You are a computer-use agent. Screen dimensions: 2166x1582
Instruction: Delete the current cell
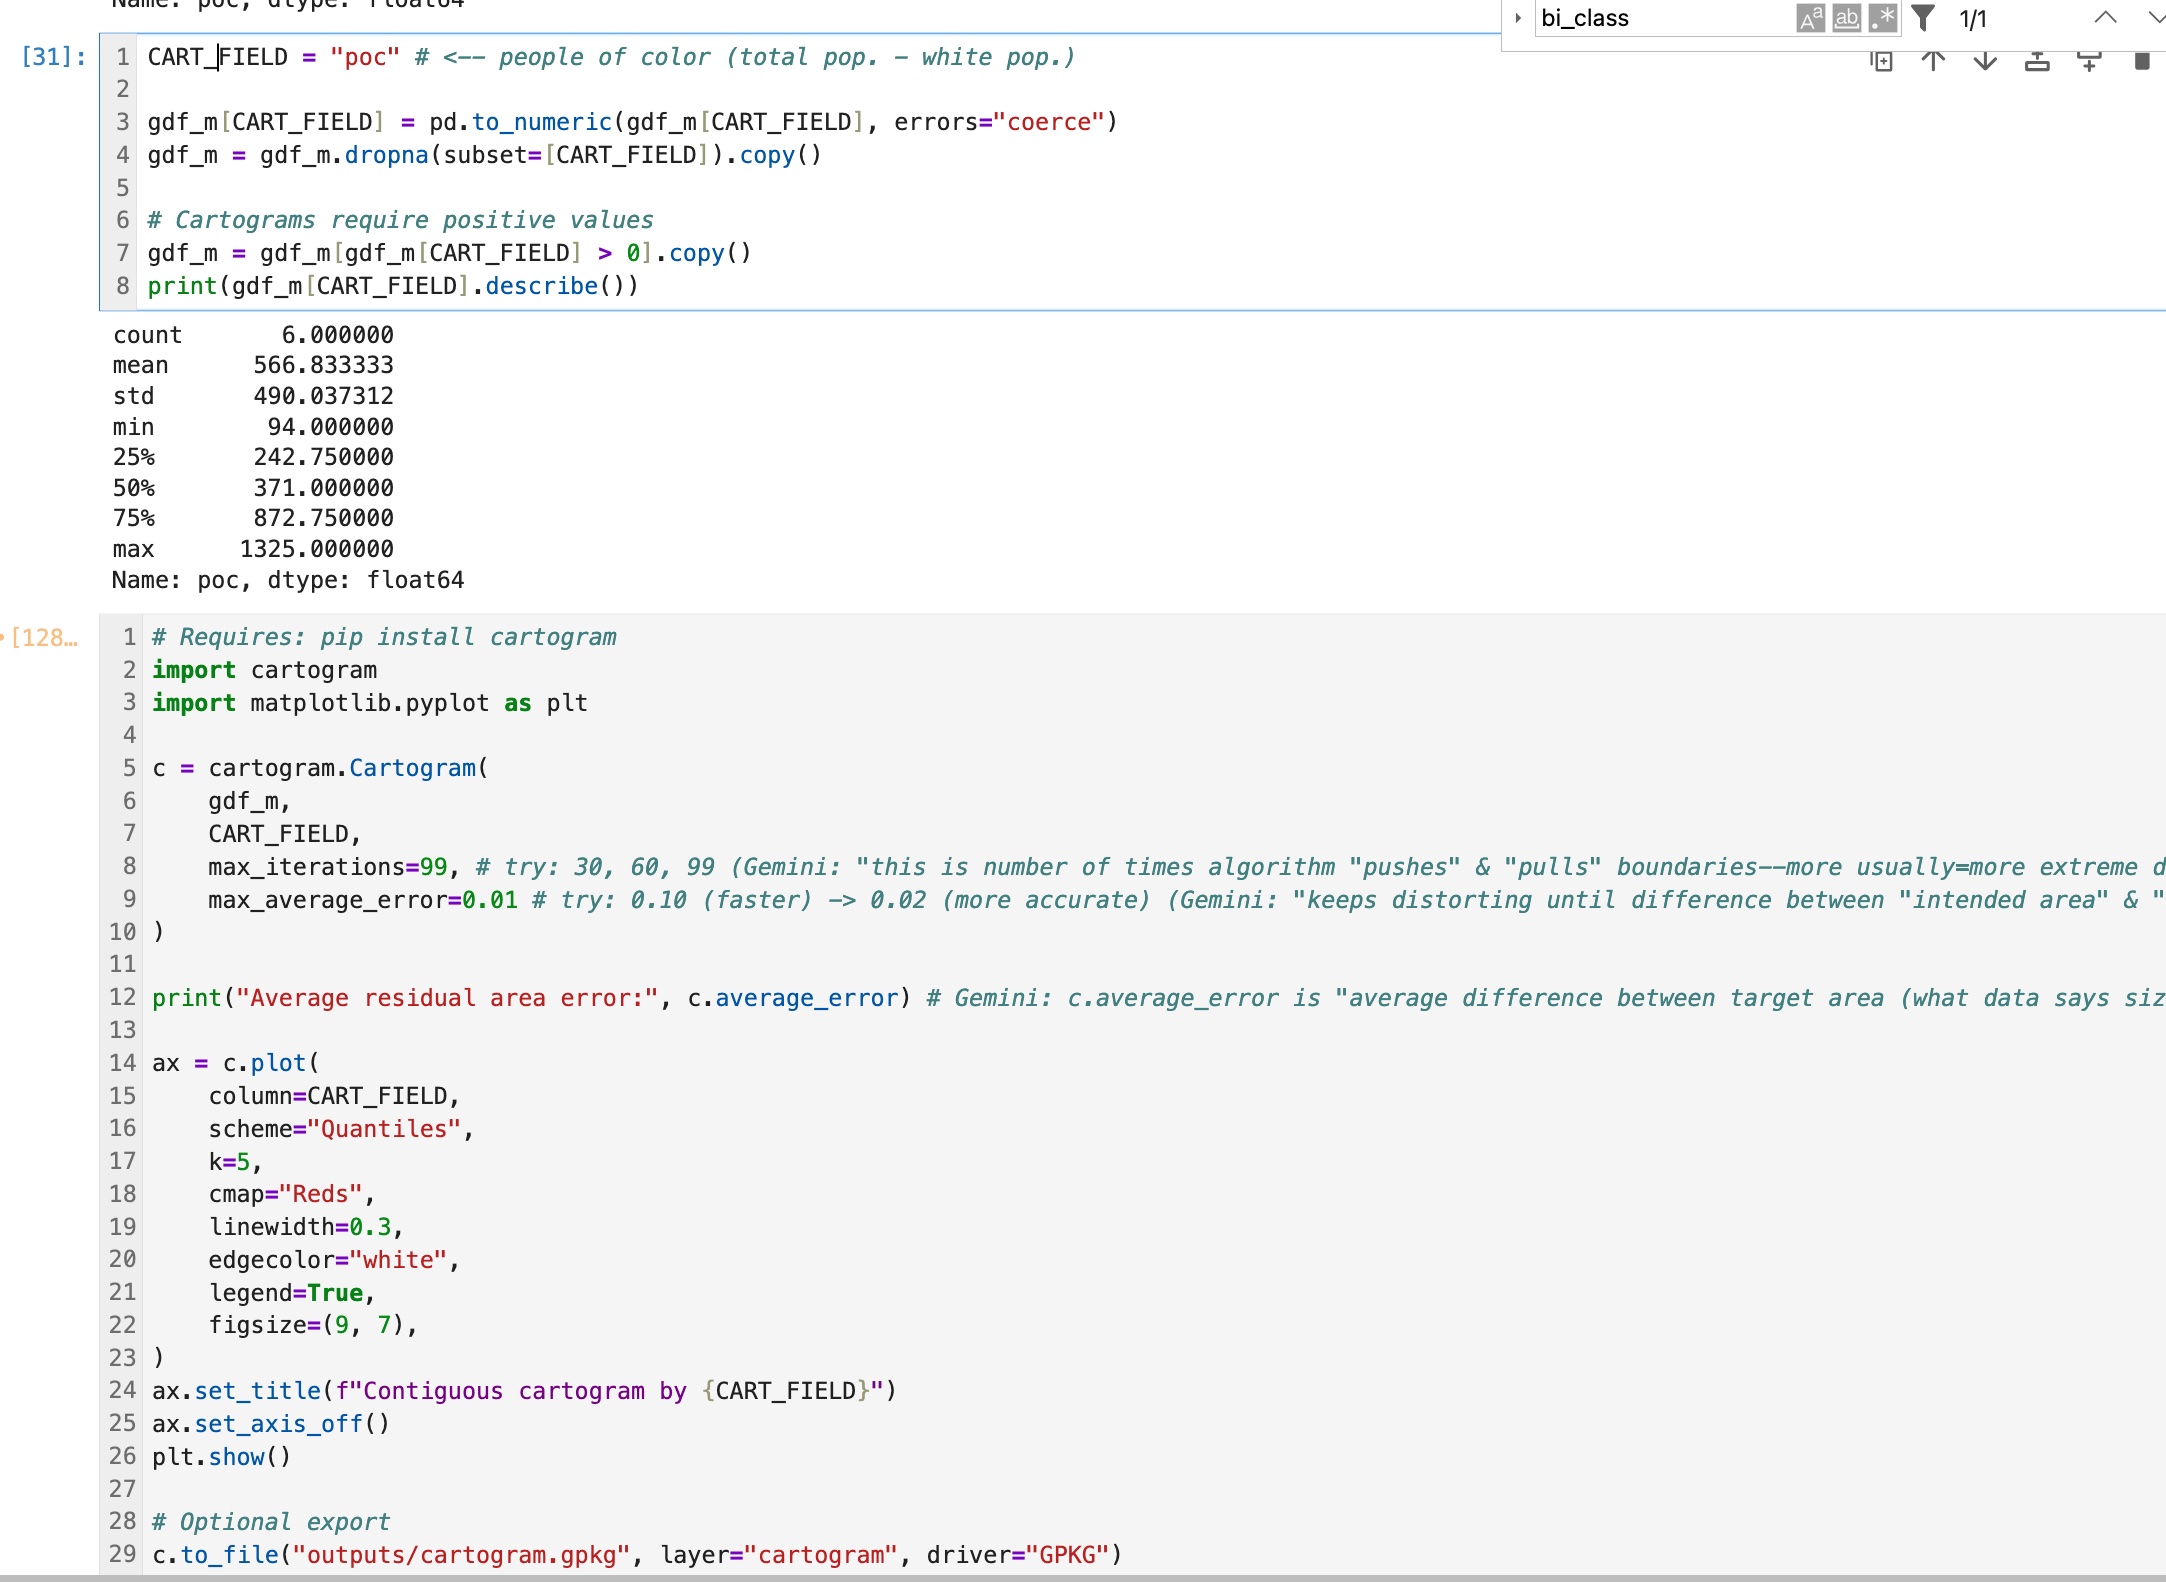[x=2141, y=62]
